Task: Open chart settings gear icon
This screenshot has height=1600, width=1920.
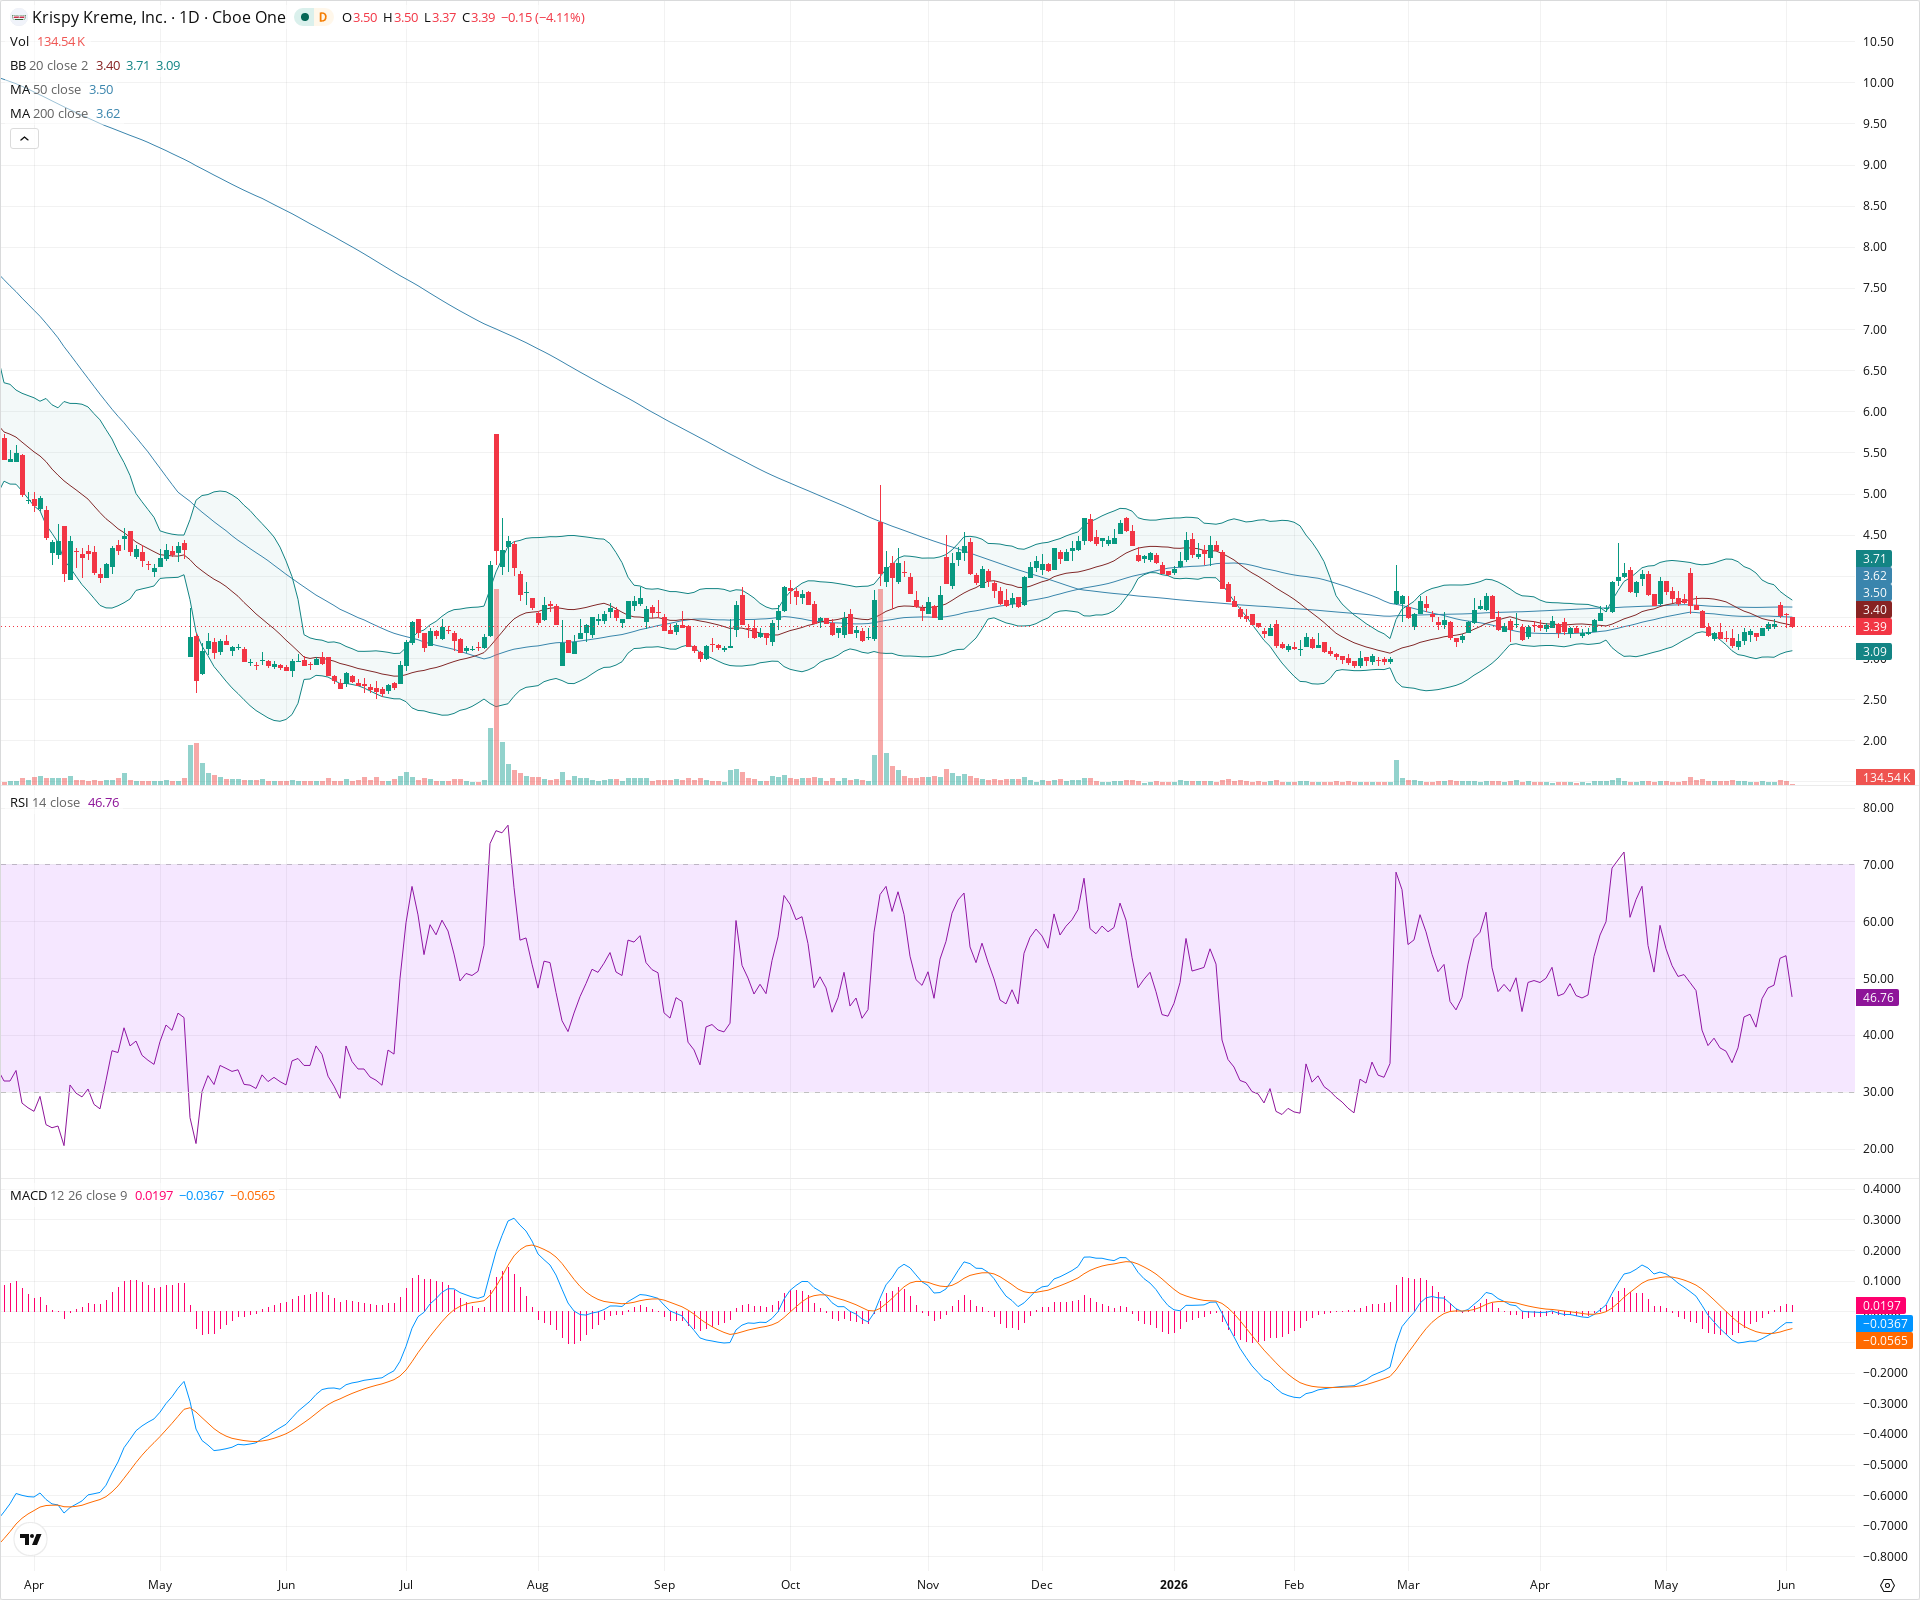Action: pyautogui.click(x=1887, y=1585)
